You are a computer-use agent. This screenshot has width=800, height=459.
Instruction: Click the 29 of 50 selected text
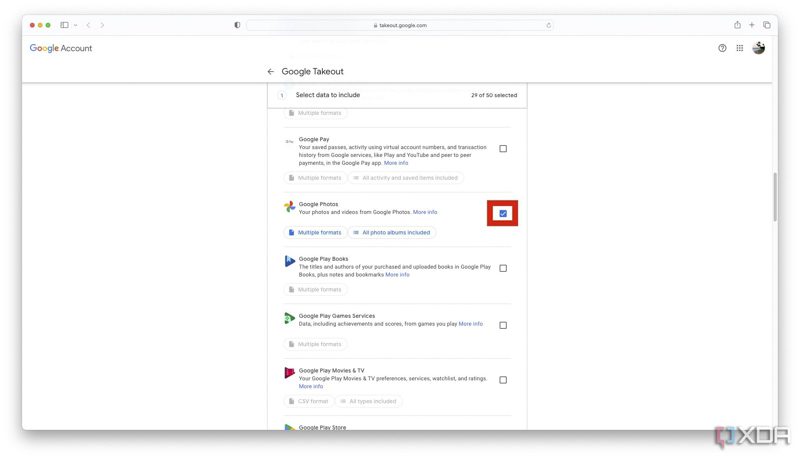click(x=494, y=95)
